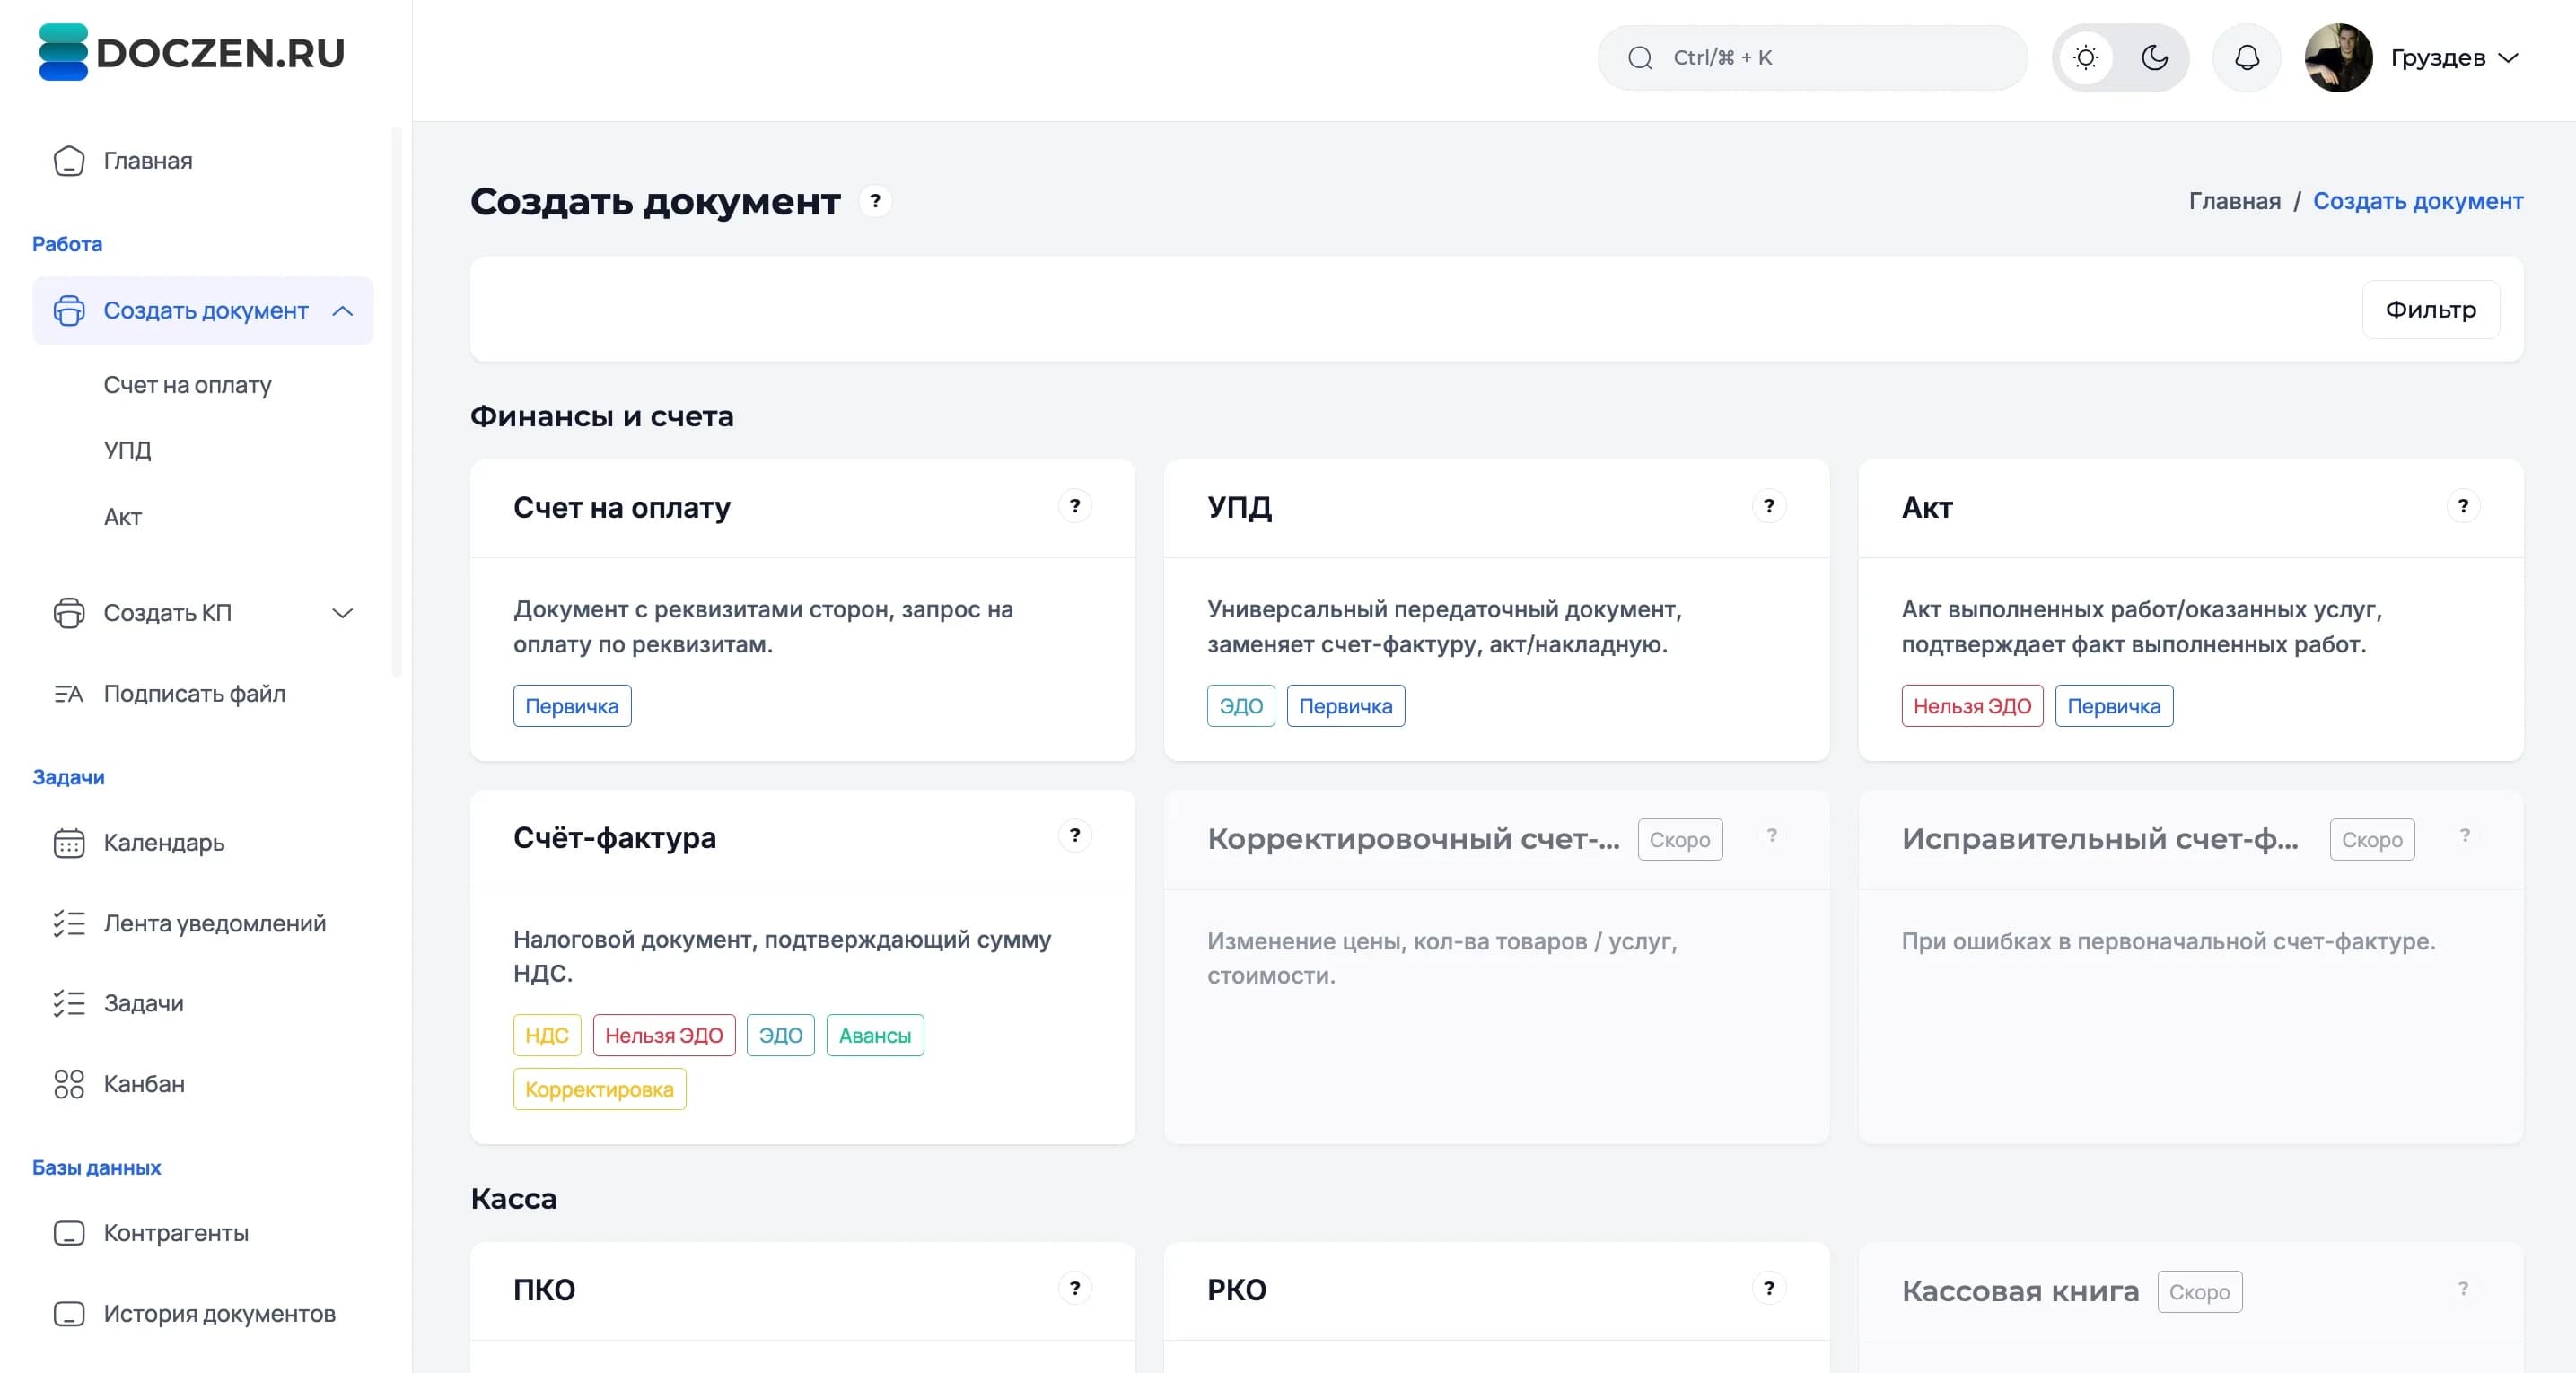Click Создать документ breadcrumb link
The image size is (2576, 1373).
click(x=2418, y=201)
